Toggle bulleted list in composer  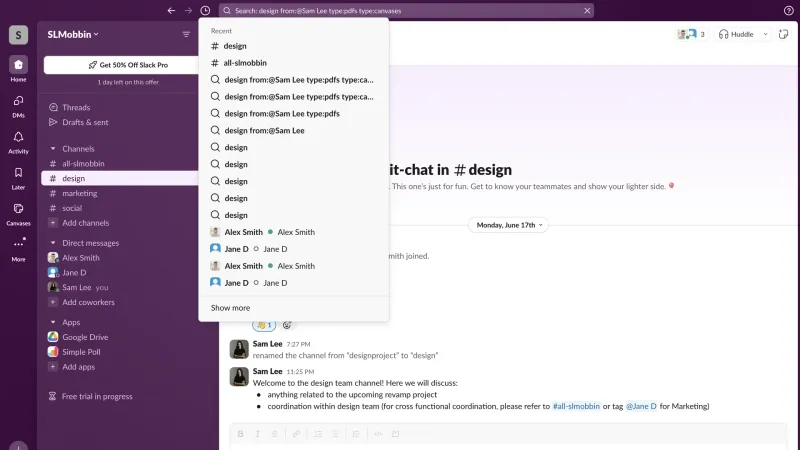tap(335, 434)
